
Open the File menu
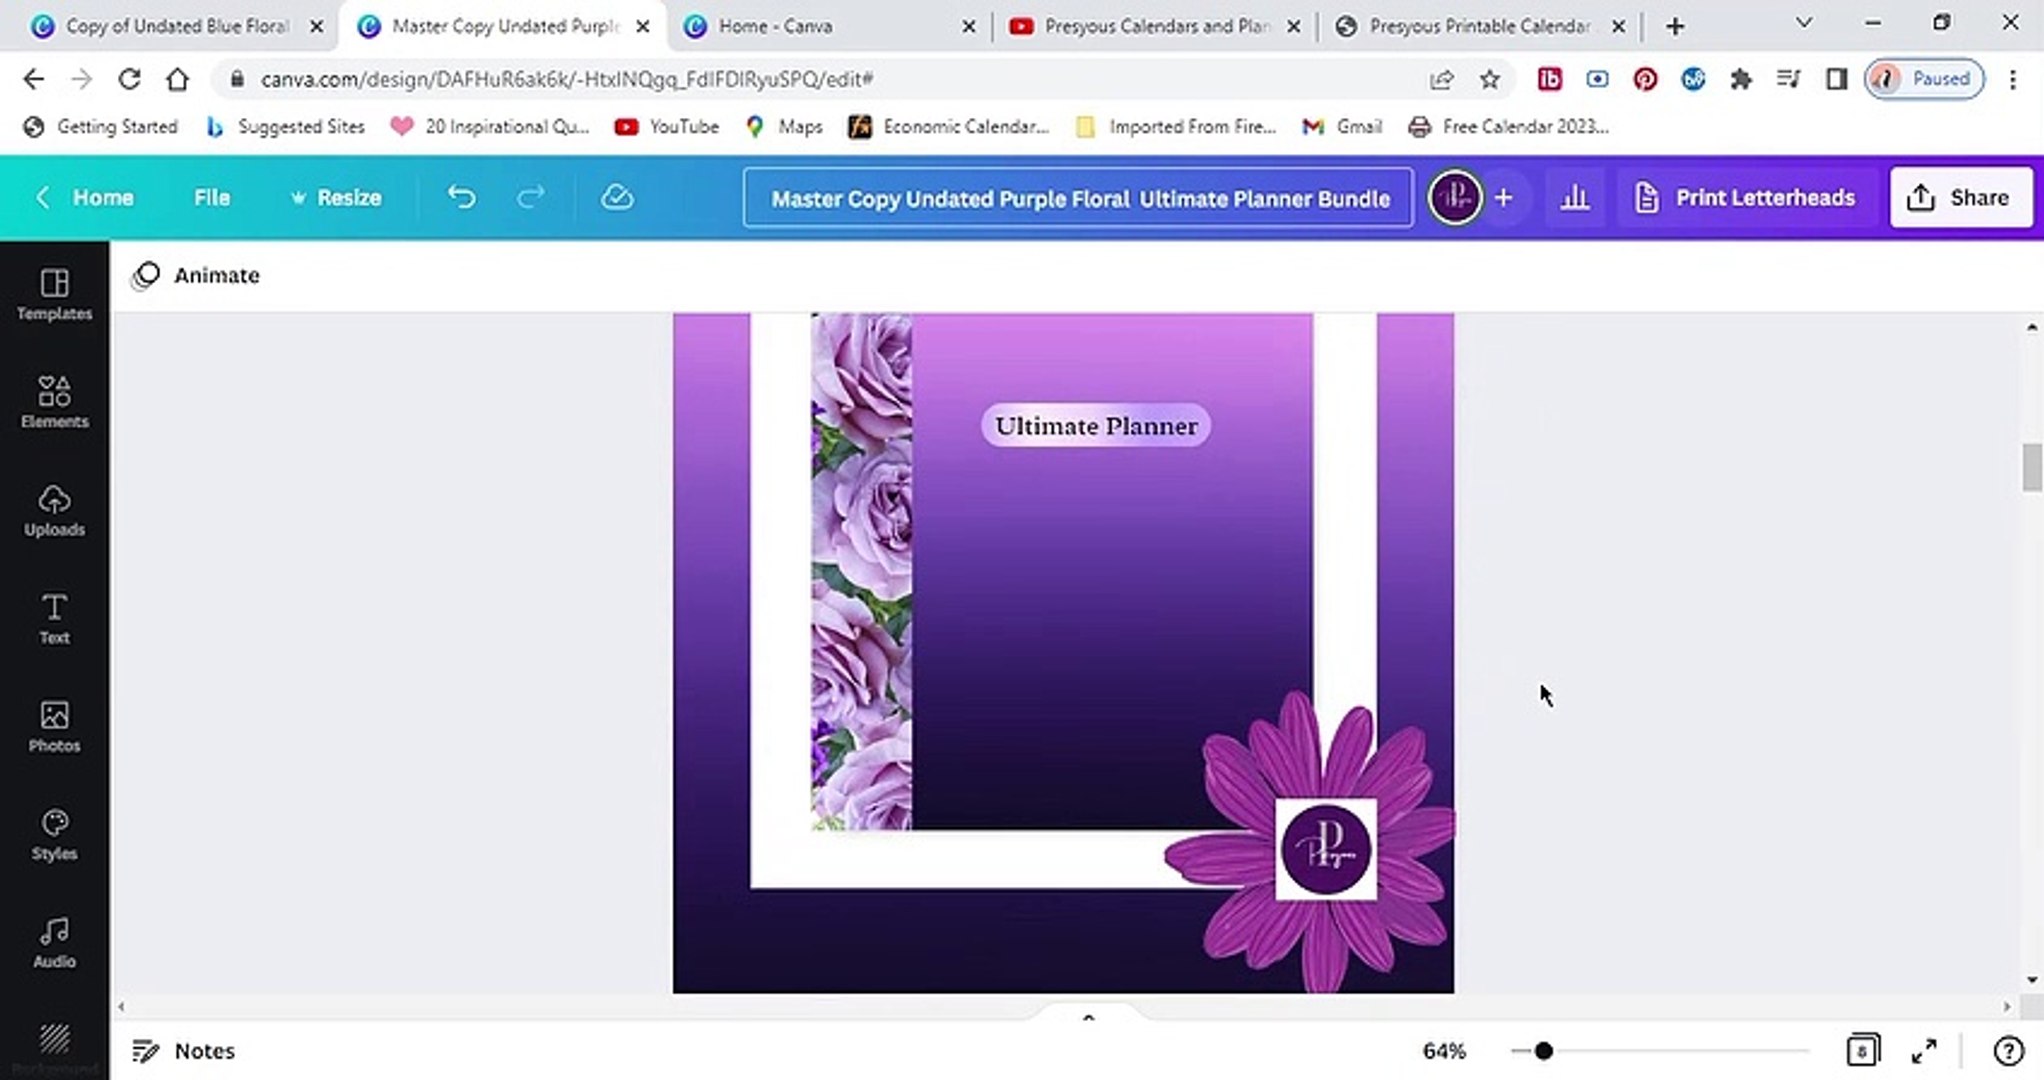point(211,197)
